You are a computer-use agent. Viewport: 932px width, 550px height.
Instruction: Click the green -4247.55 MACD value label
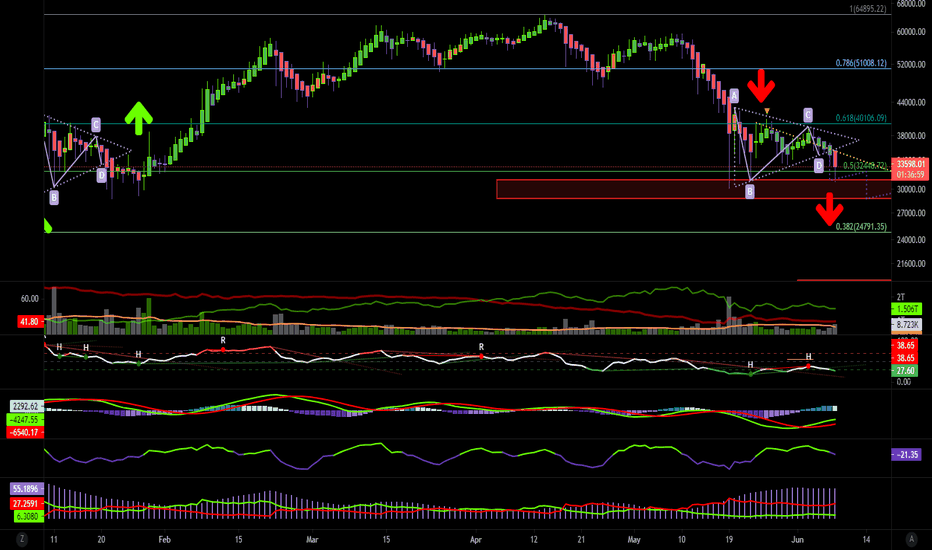point(25,420)
